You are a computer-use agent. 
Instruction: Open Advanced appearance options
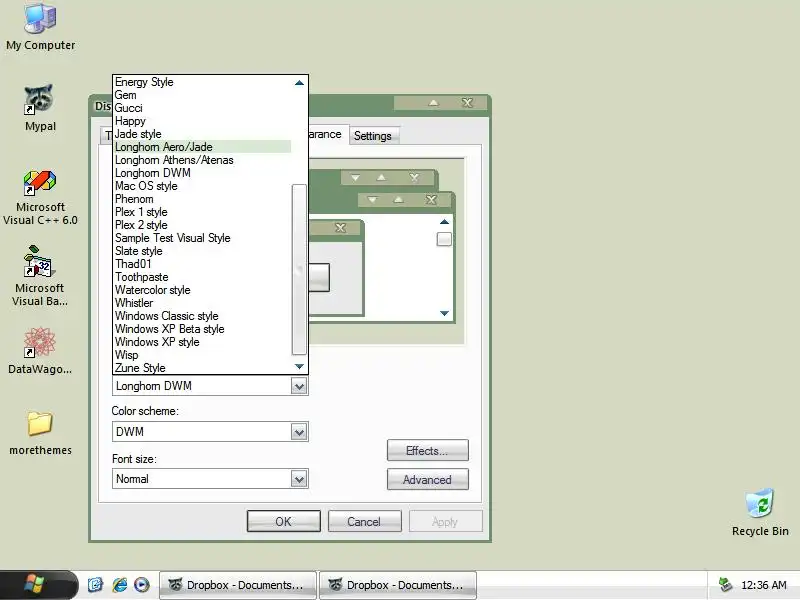coord(428,480)
